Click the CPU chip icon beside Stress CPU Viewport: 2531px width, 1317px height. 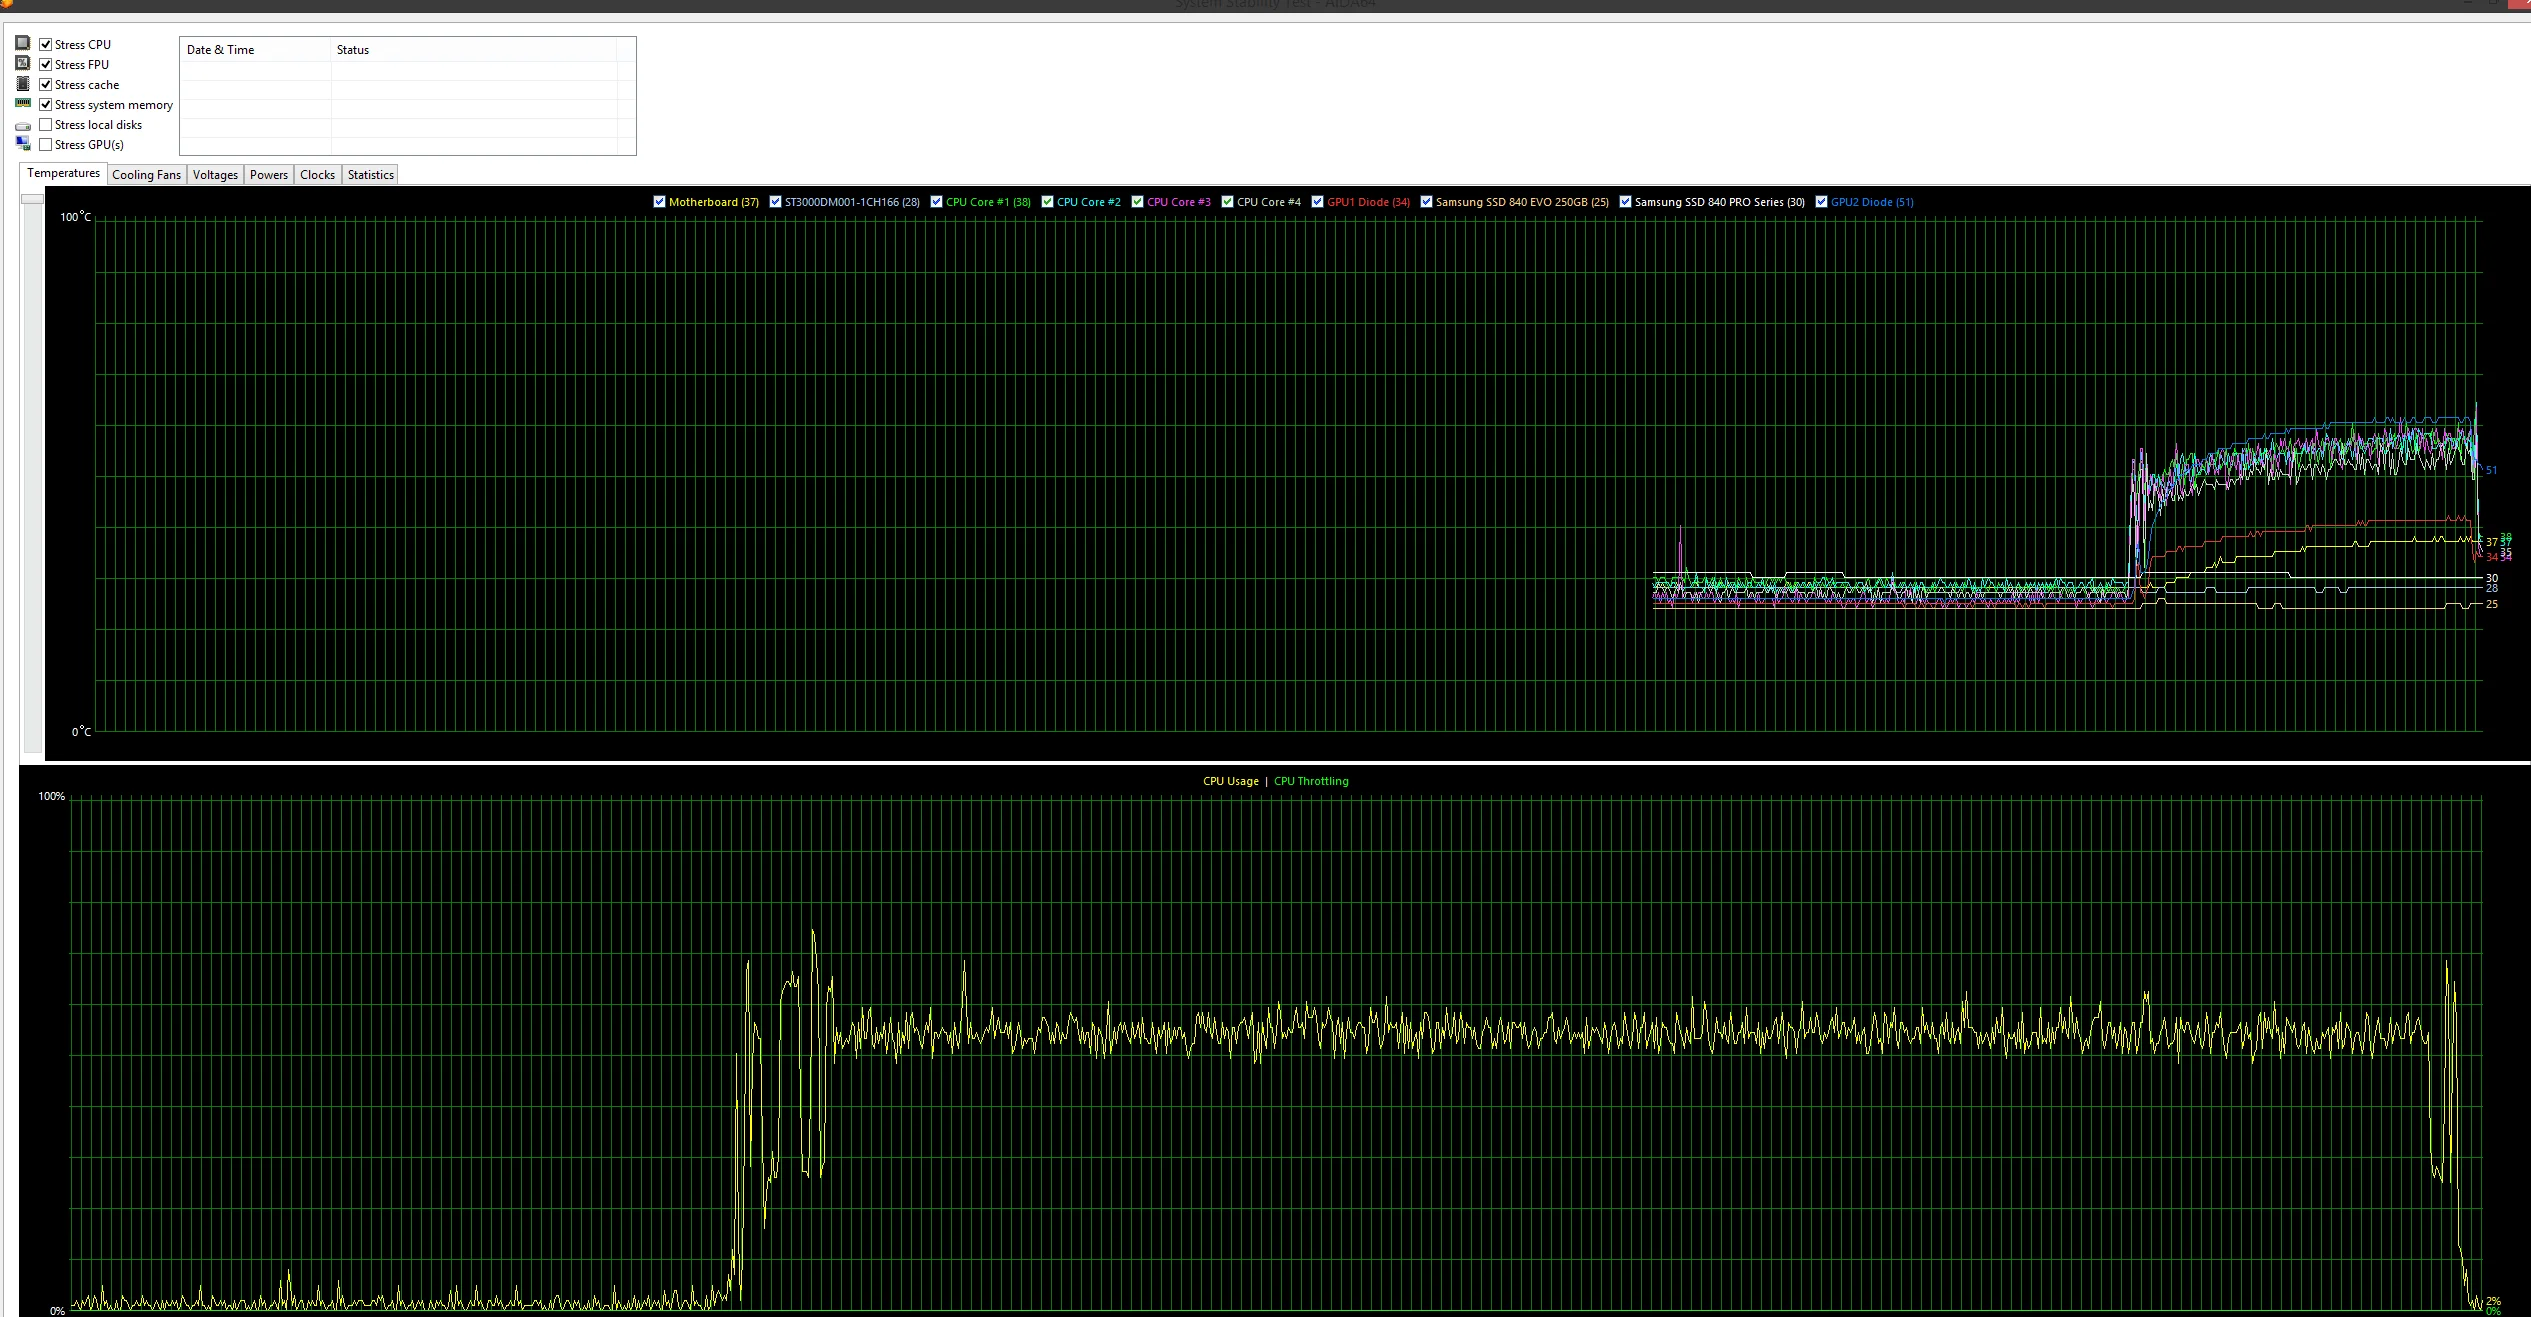(x=23, y=43)
